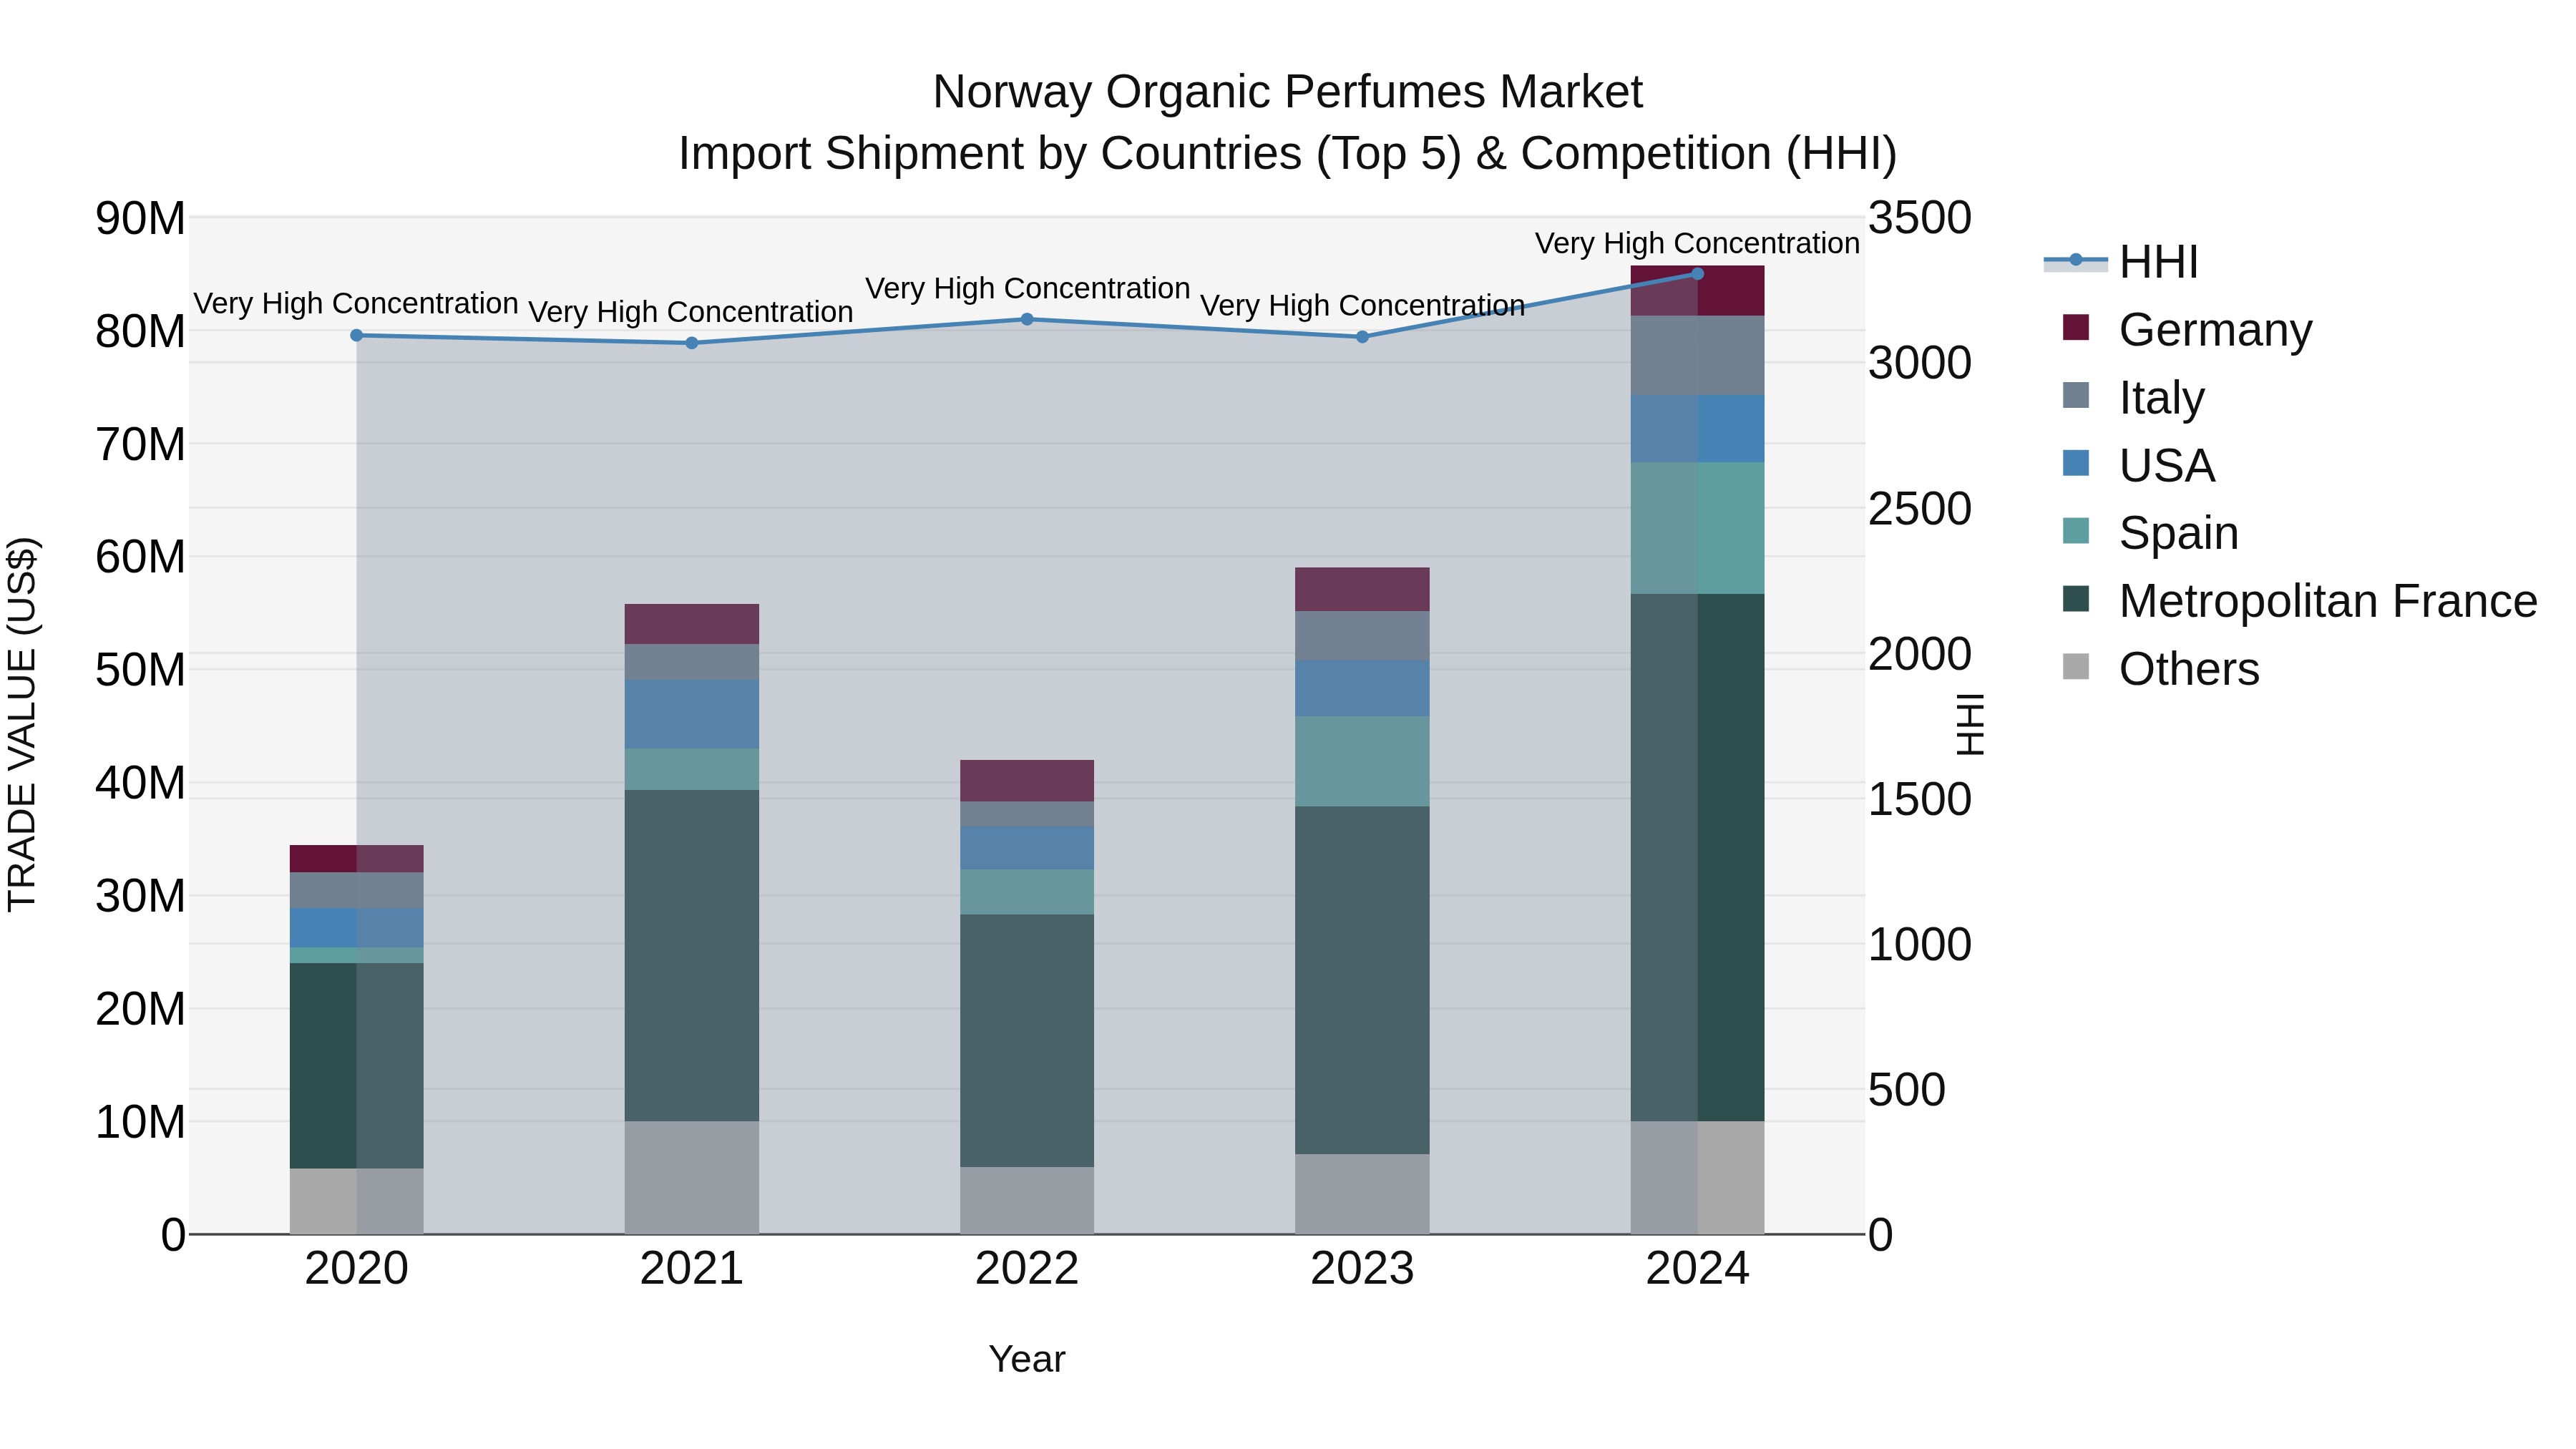Click the Very High Concentration label above 2023

tap(1362, 306)
